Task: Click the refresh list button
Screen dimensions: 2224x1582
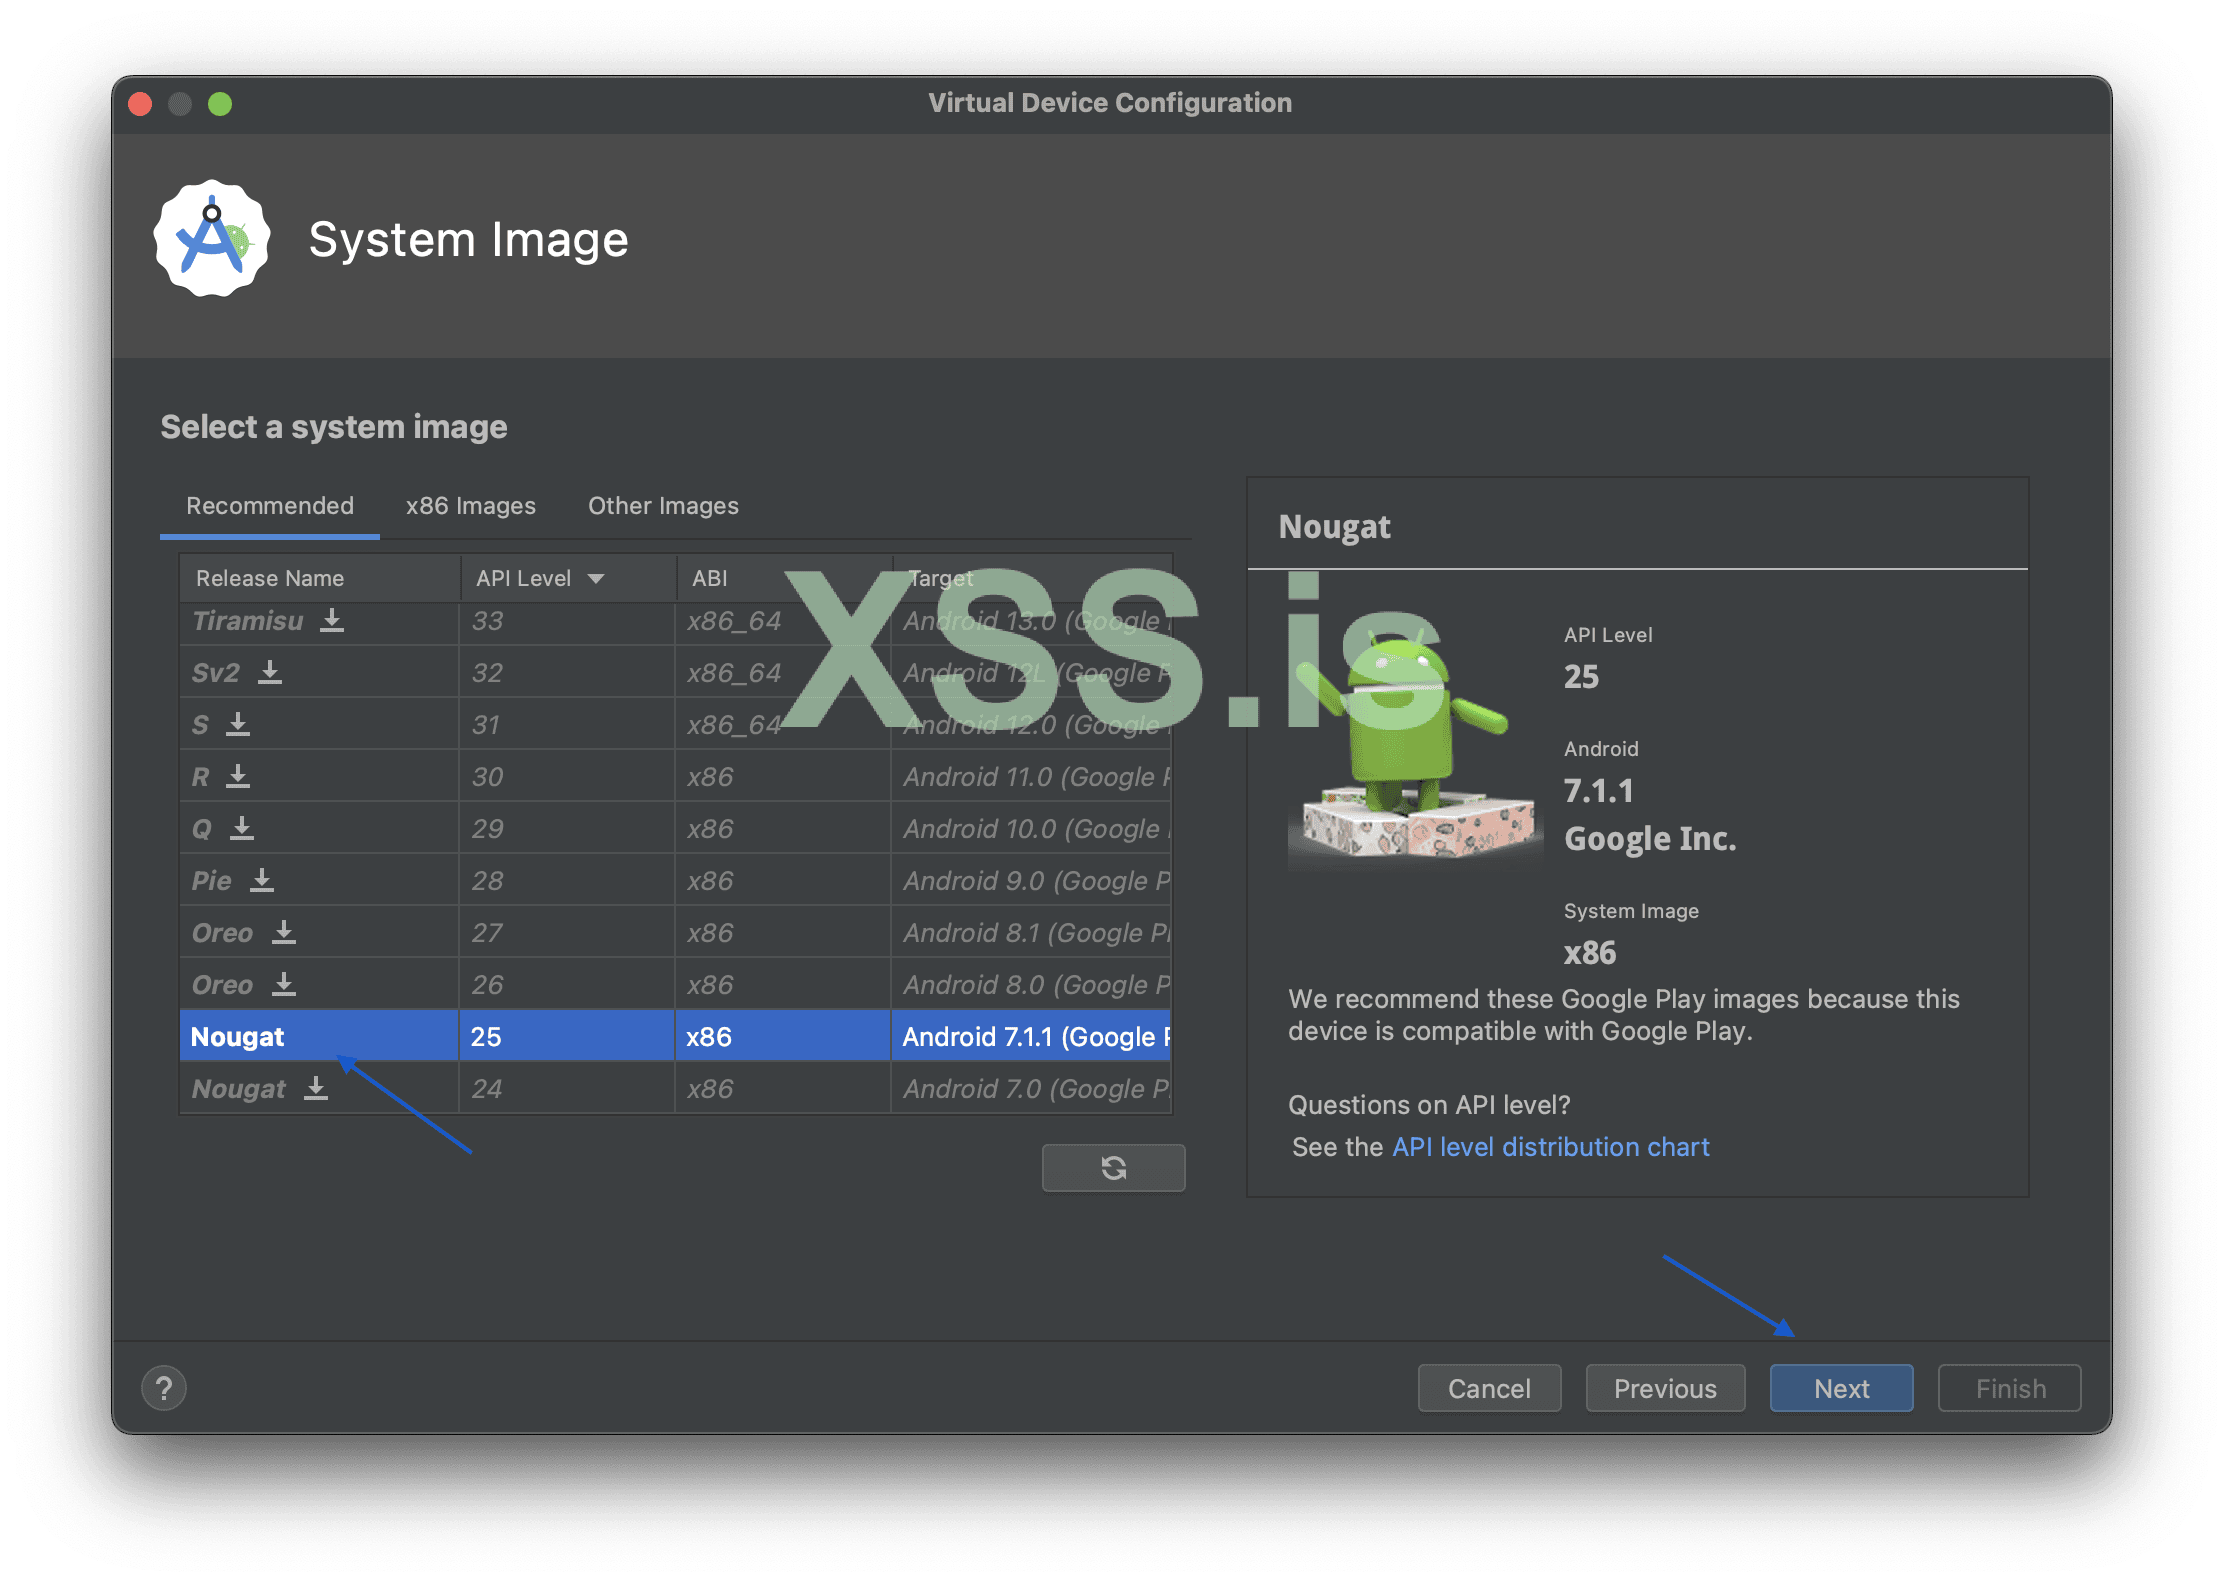Action: (1113, 1168)
